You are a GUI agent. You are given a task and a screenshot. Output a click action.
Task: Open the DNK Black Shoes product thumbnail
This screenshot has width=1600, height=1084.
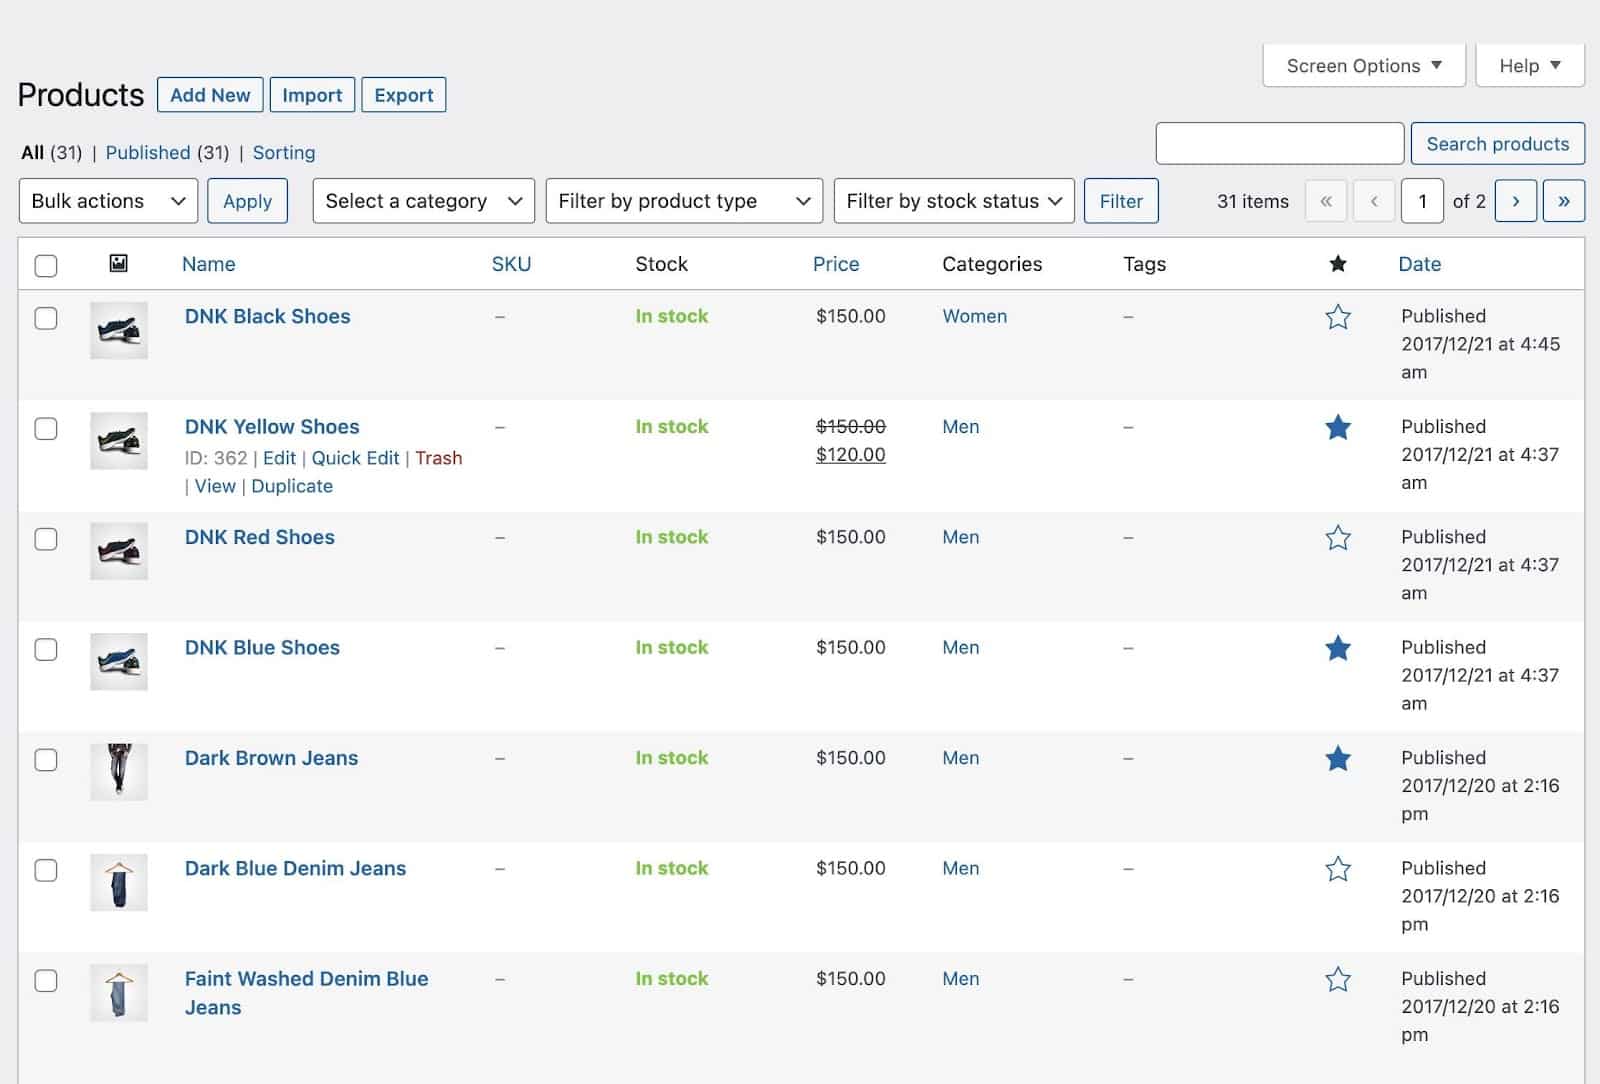[x=118, y=330]
